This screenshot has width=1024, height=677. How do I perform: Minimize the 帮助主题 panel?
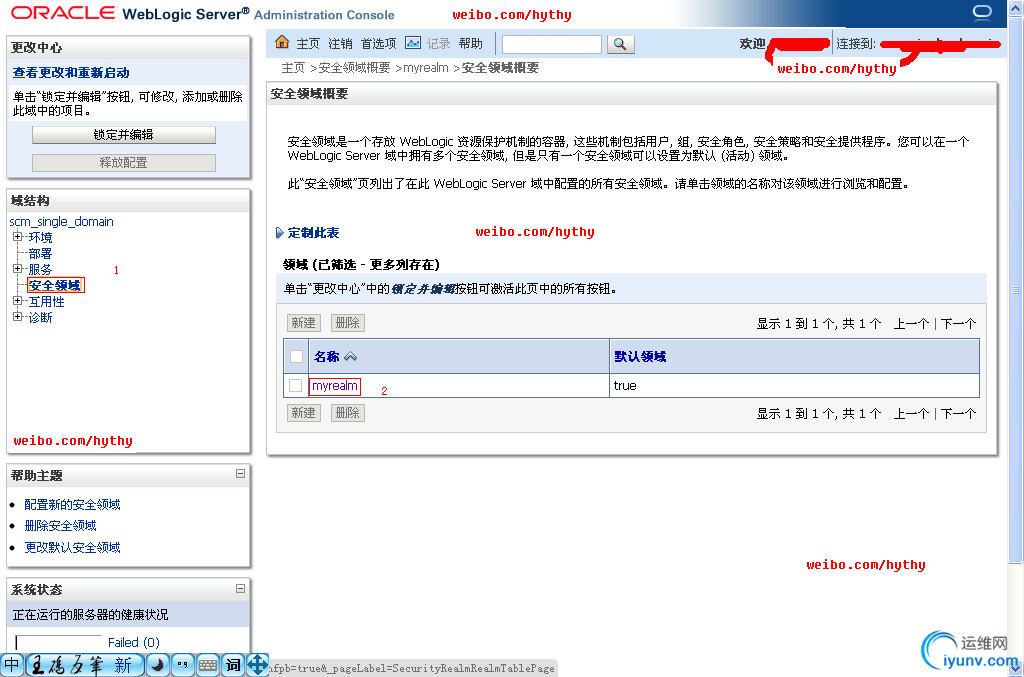point(240,474)
